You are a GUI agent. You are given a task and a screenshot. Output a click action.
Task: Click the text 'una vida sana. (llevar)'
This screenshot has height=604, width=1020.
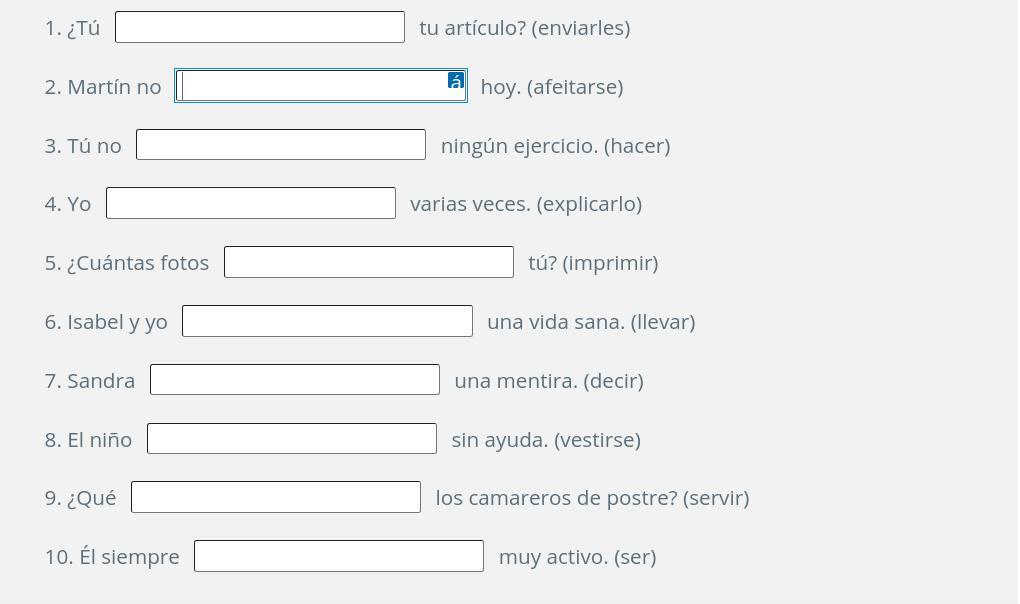[591, 322]
